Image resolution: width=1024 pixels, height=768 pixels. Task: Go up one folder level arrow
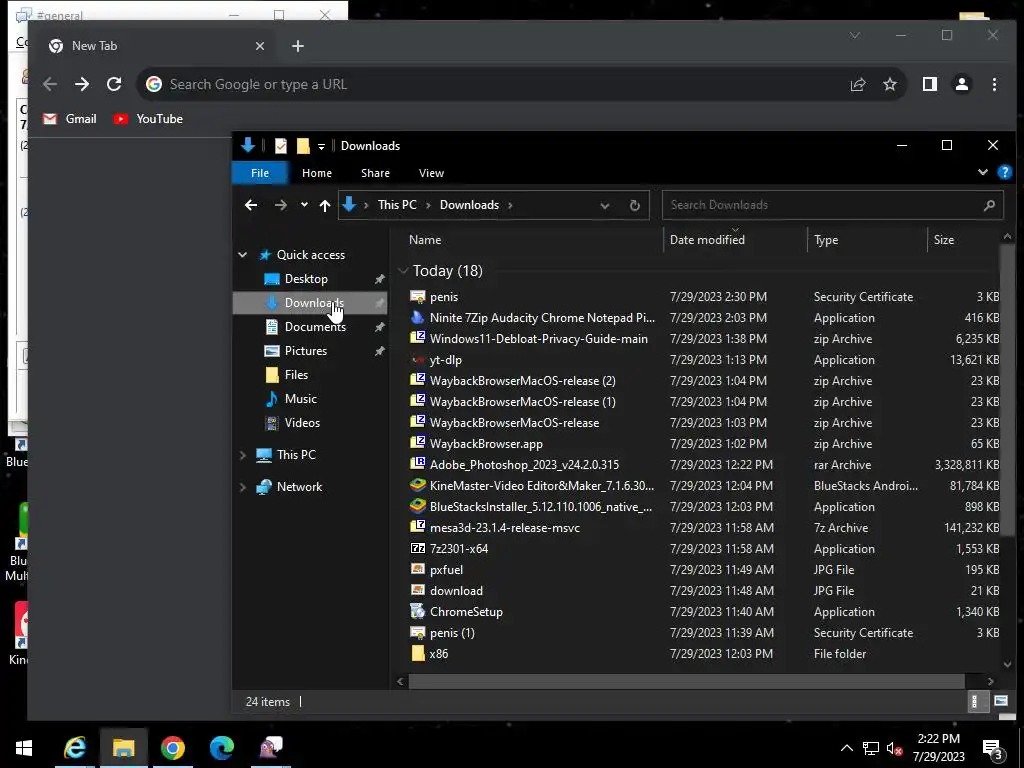[x=325, y=205]
